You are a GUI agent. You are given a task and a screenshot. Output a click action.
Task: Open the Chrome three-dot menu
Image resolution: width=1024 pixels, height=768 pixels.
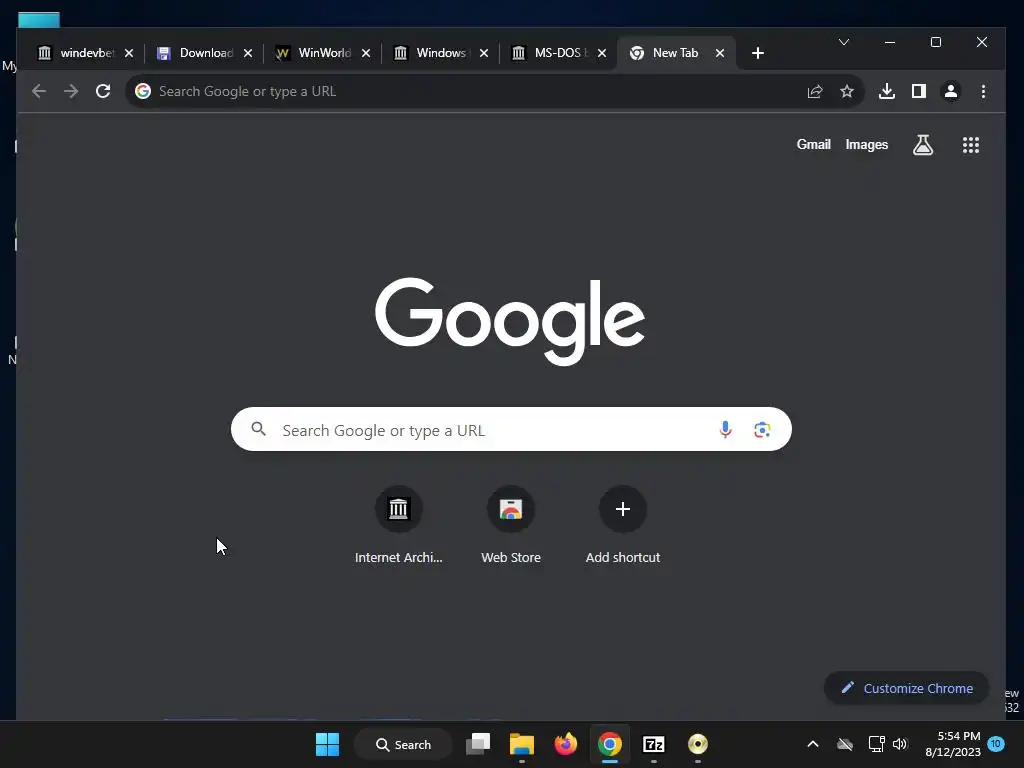(x=983, y=91)
